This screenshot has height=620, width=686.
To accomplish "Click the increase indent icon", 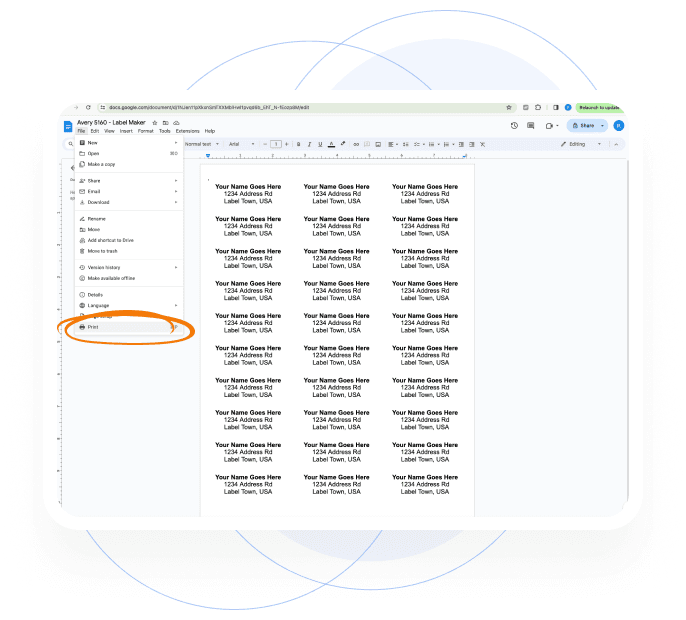I will 472,144.
